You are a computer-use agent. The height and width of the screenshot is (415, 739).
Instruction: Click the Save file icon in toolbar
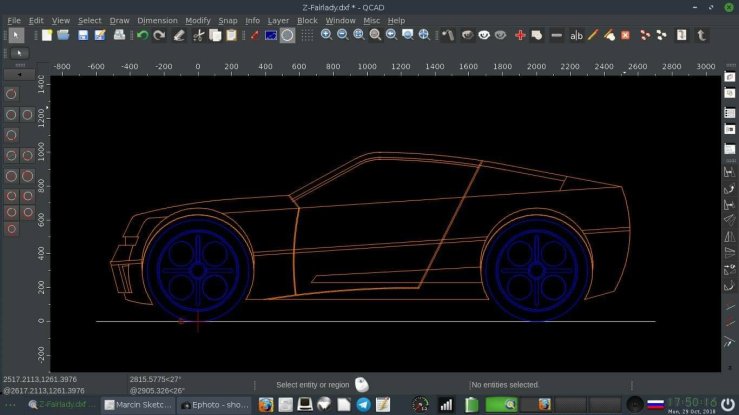[x=83, y=35]
